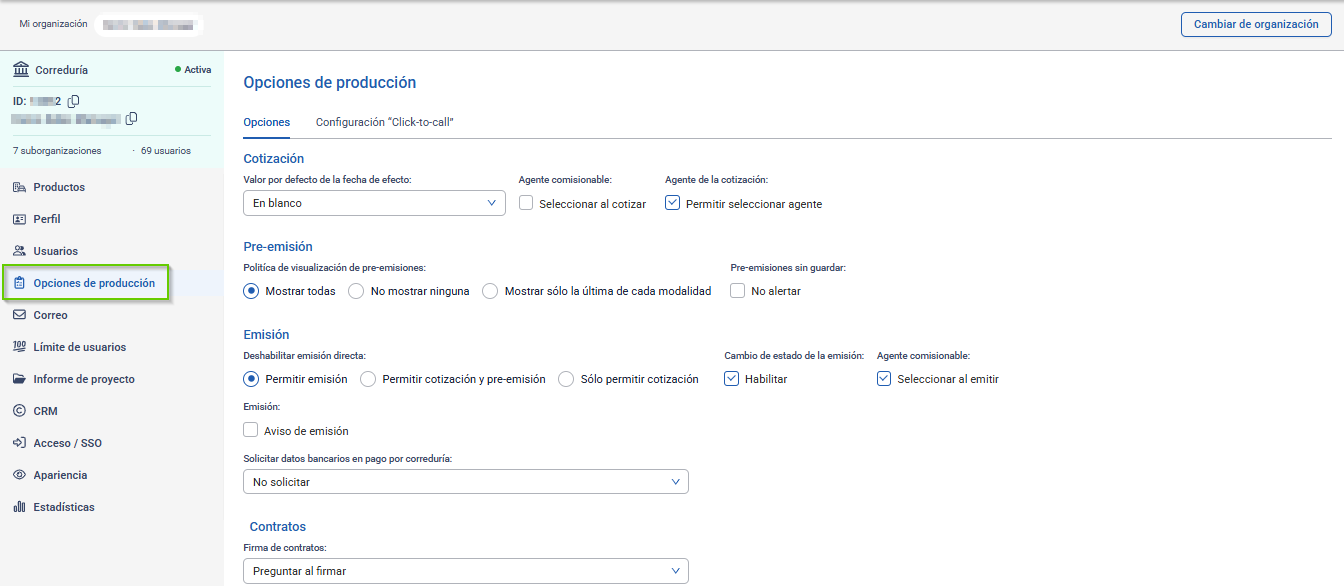Enable Seleccionar al cotizar checkbox
1344x586 pixels.
click(526, 203)
